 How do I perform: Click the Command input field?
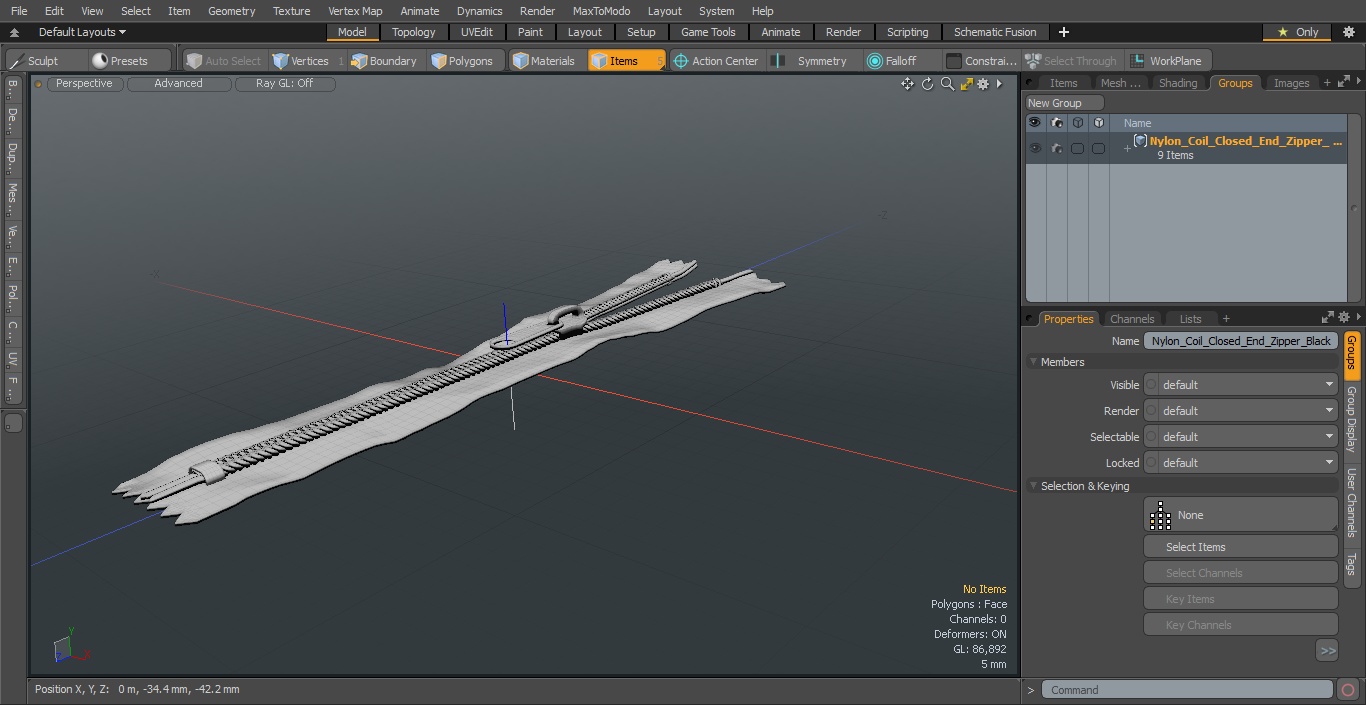[x=1186, y=690]
